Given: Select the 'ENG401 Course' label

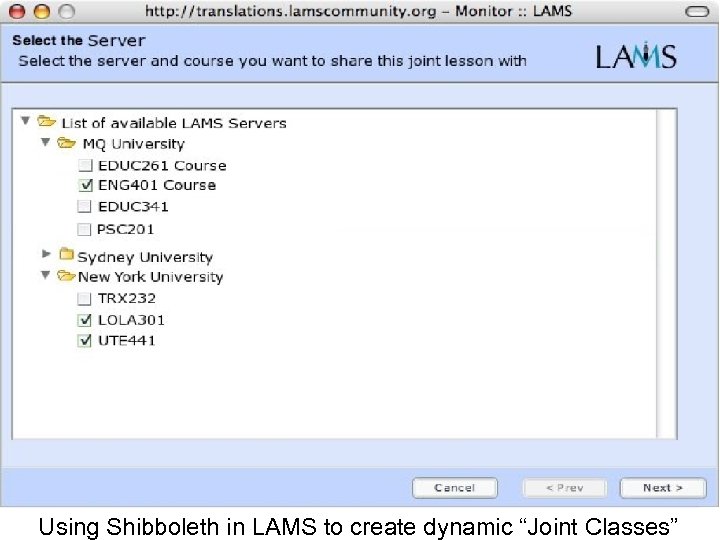Looking at the screenshot, I should point(157,186).
